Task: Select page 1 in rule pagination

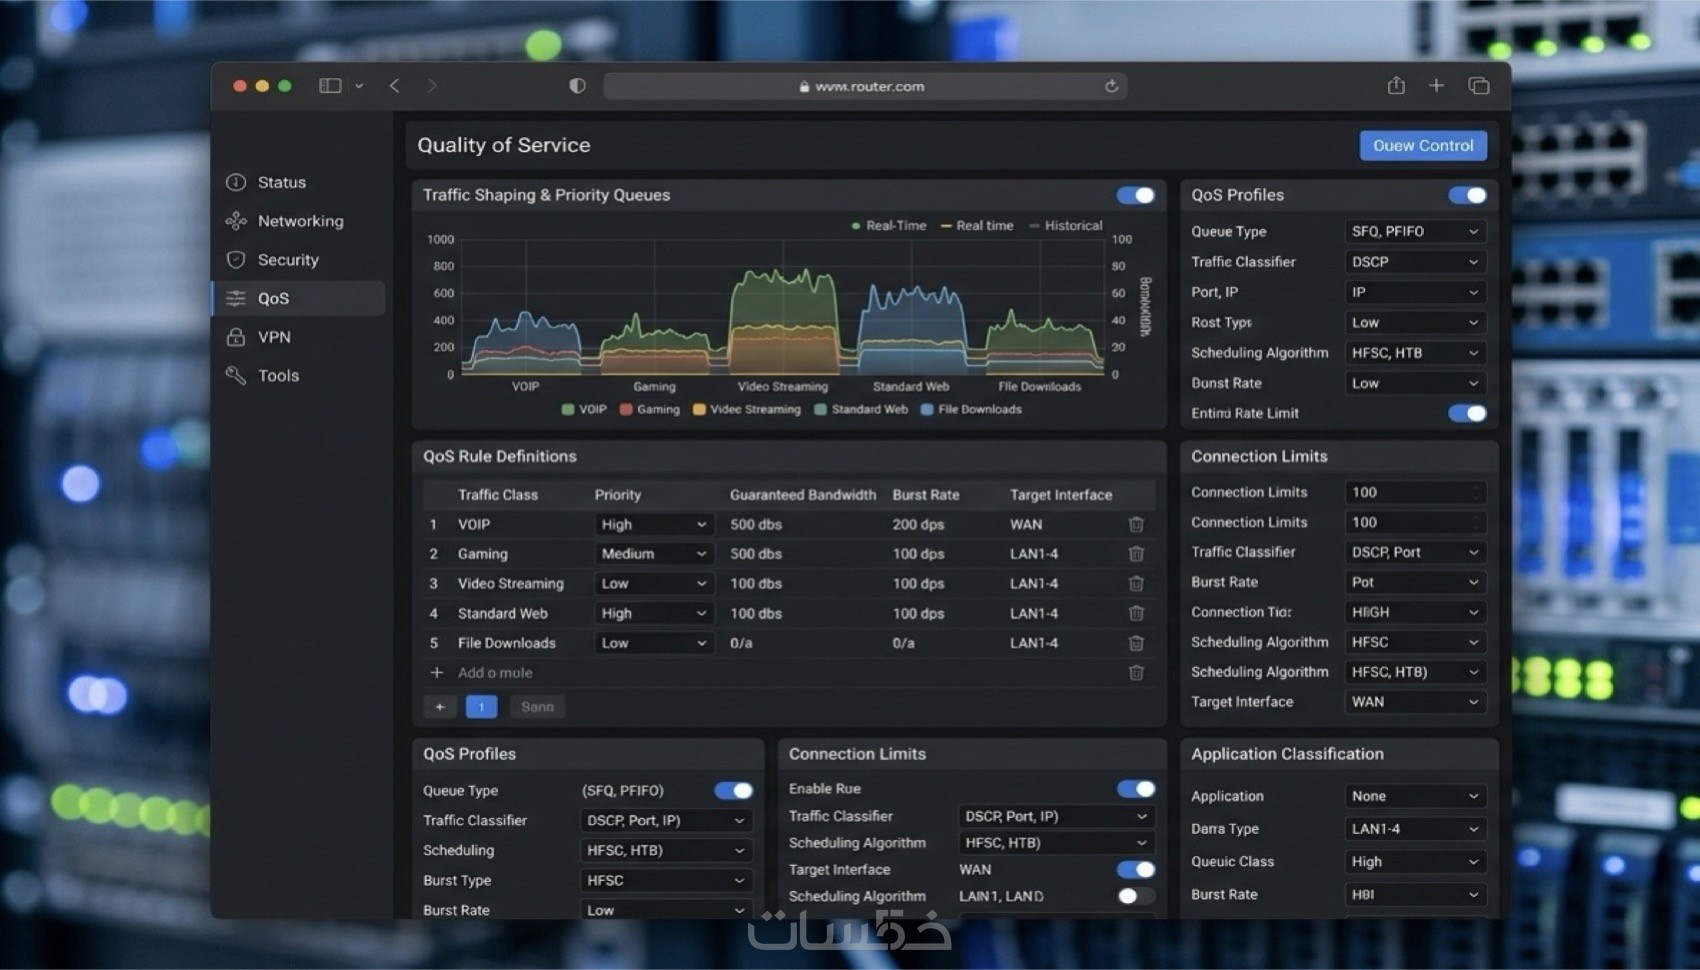Action: click(x=481, y=707)
